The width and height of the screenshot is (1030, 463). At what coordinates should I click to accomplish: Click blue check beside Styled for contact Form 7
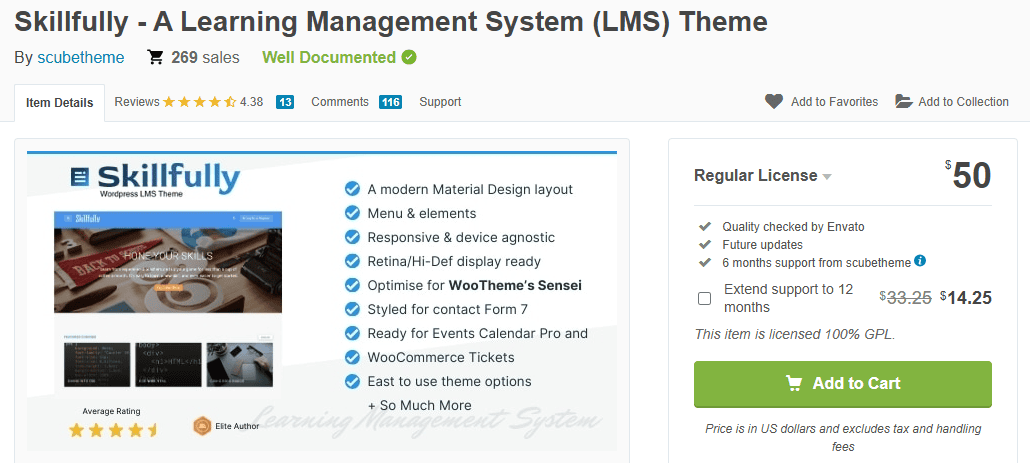click(x=352, y=309)
